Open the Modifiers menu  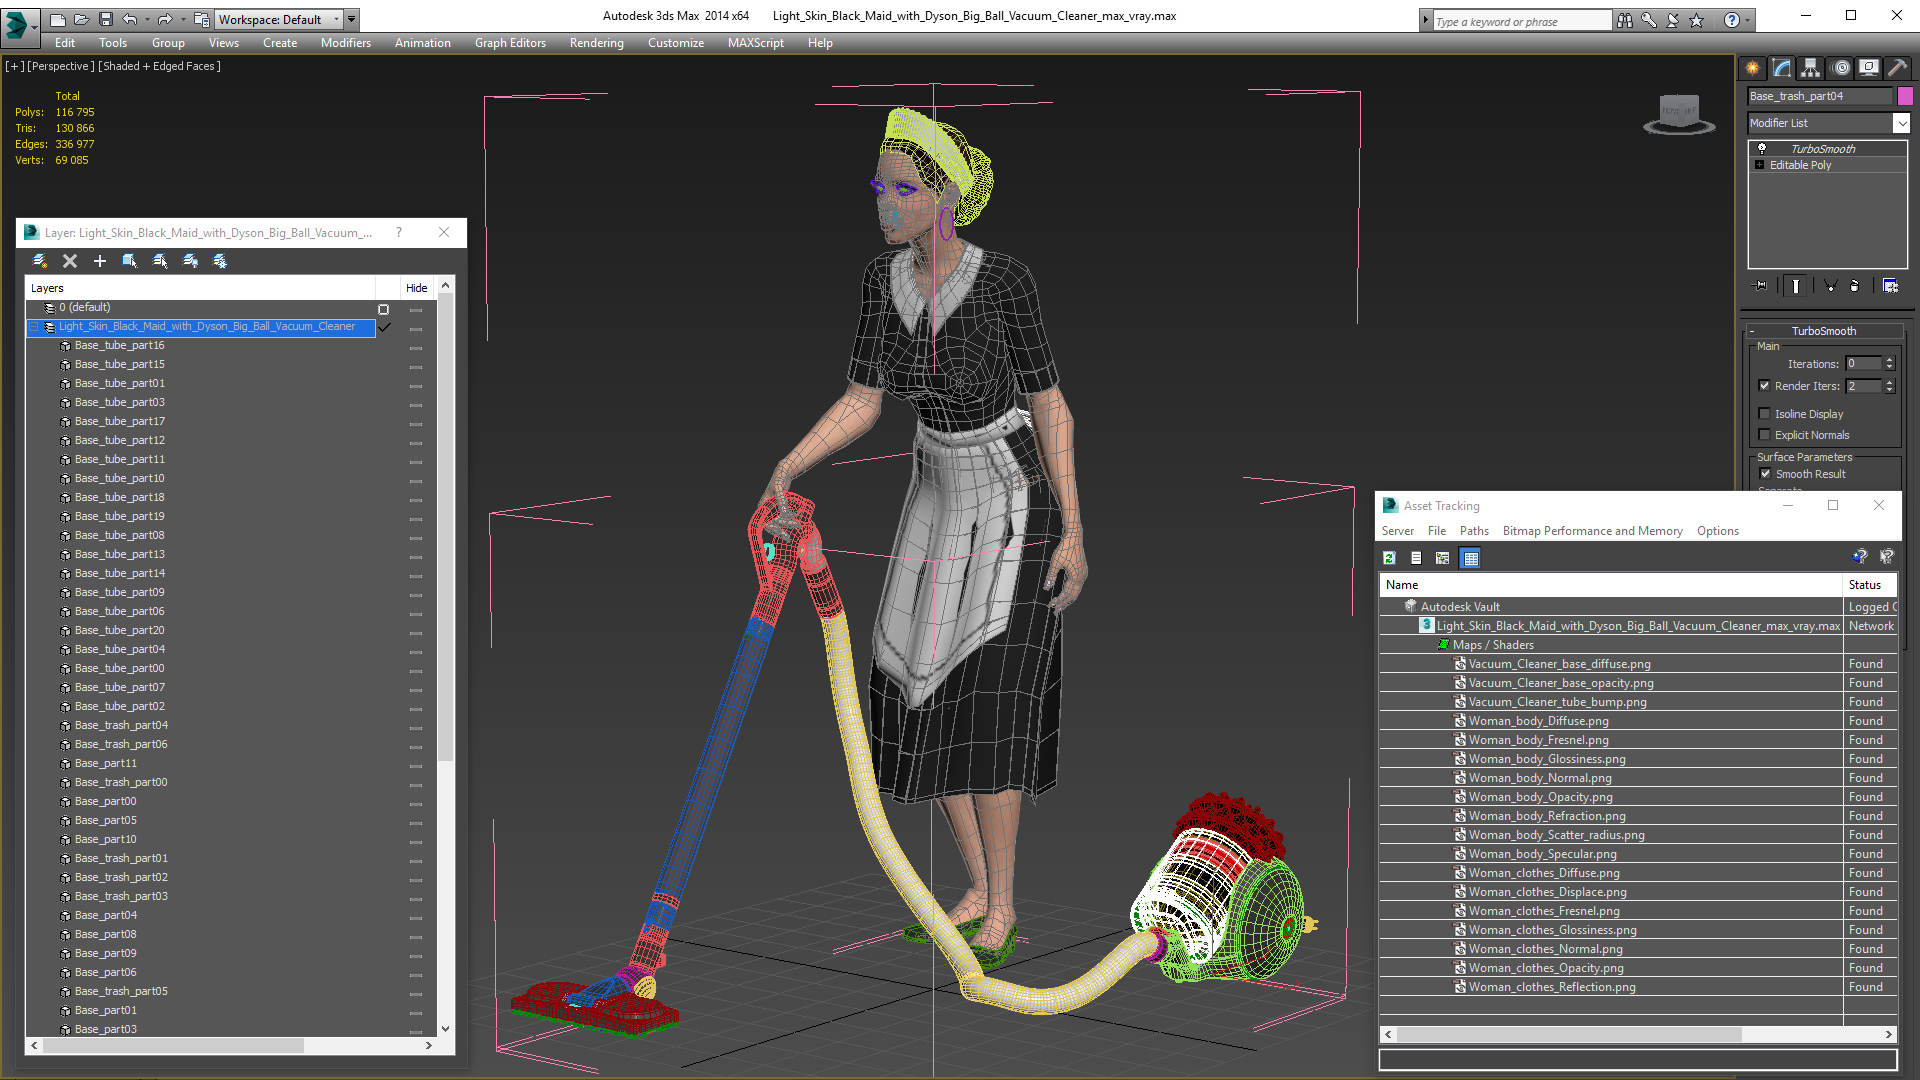346,43
